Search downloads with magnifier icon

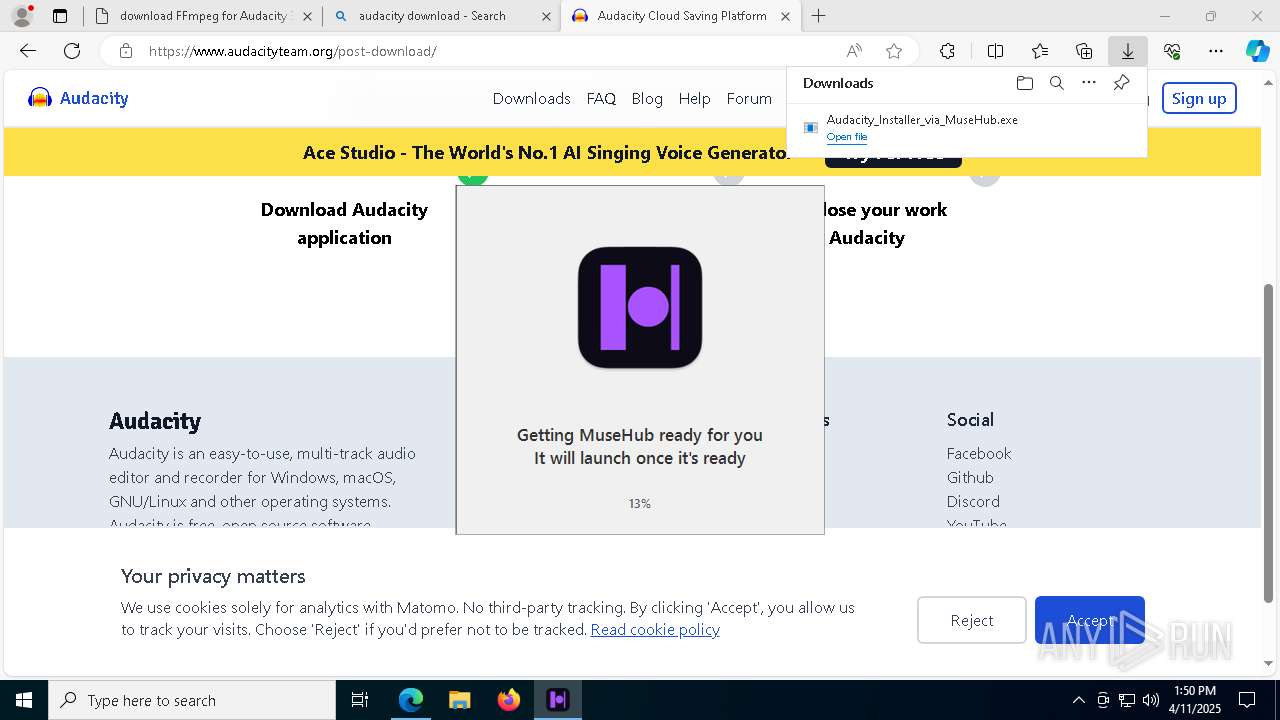[1056, 83]
